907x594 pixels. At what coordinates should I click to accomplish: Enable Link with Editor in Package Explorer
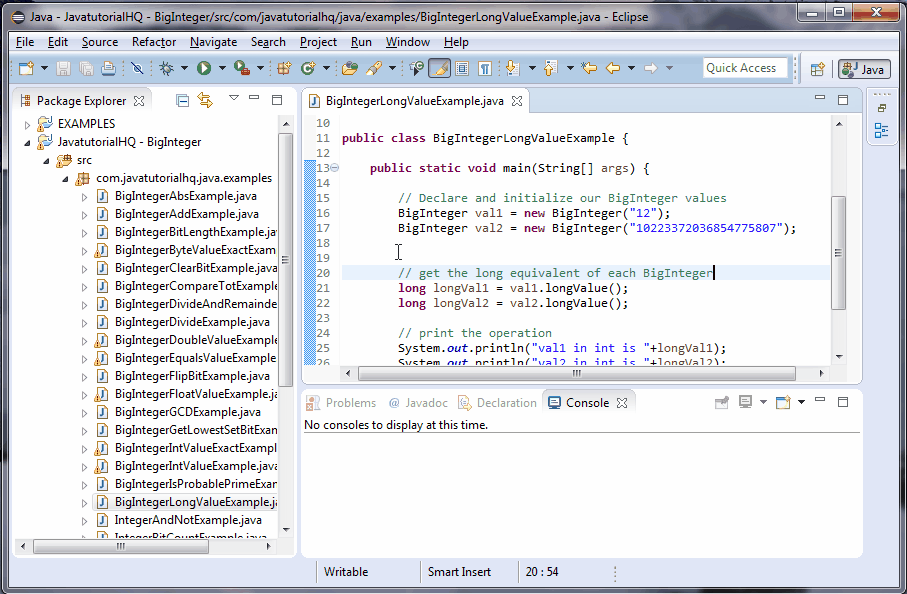pos(205,99)
